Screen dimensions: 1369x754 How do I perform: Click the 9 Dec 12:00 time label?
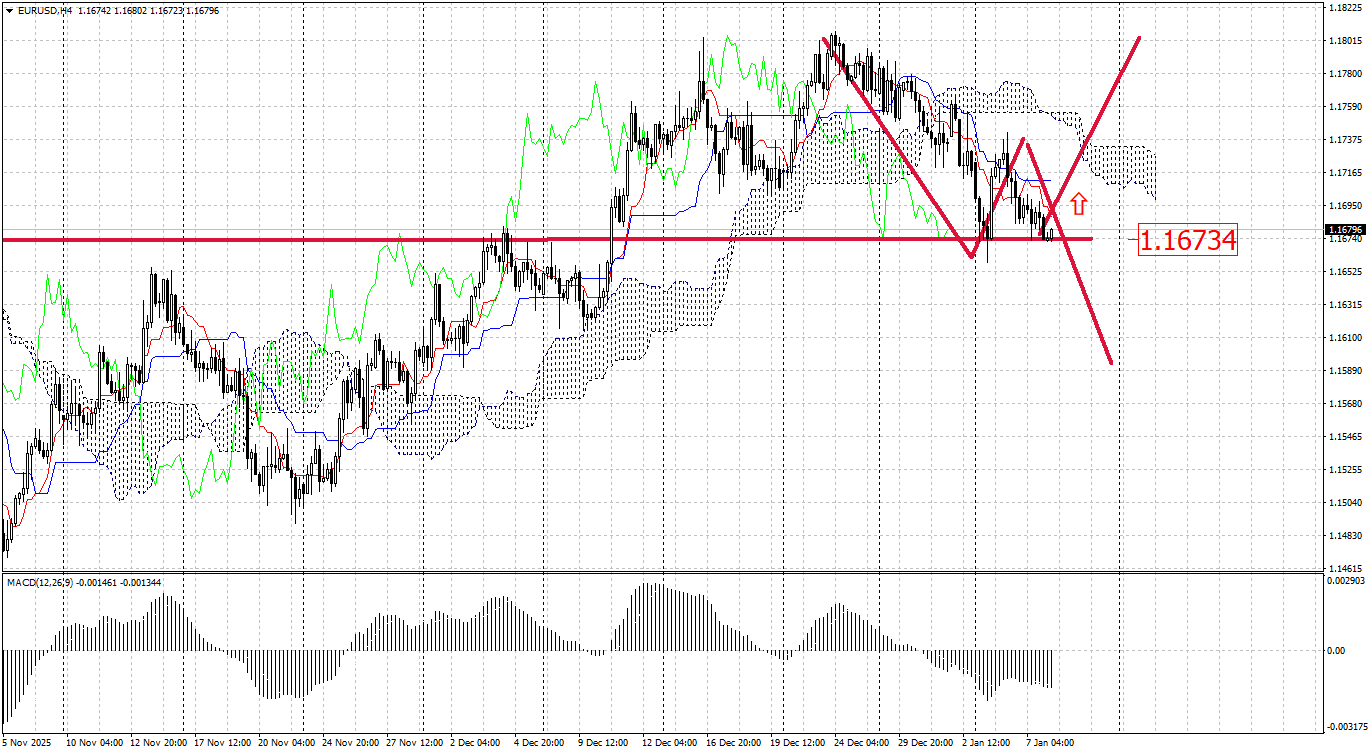(604, 743)
